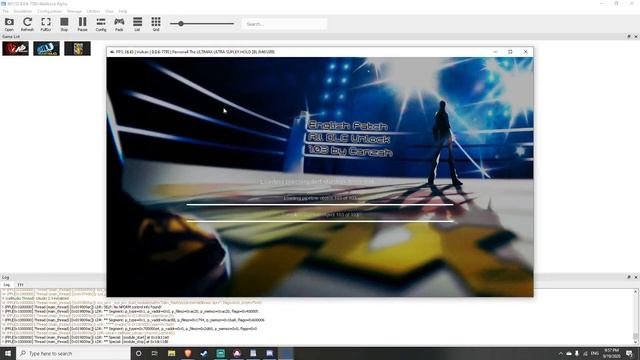Click the taskbar 'Type here to search' box
Viewport: 640px width, 360px height.
click(73, 353)
